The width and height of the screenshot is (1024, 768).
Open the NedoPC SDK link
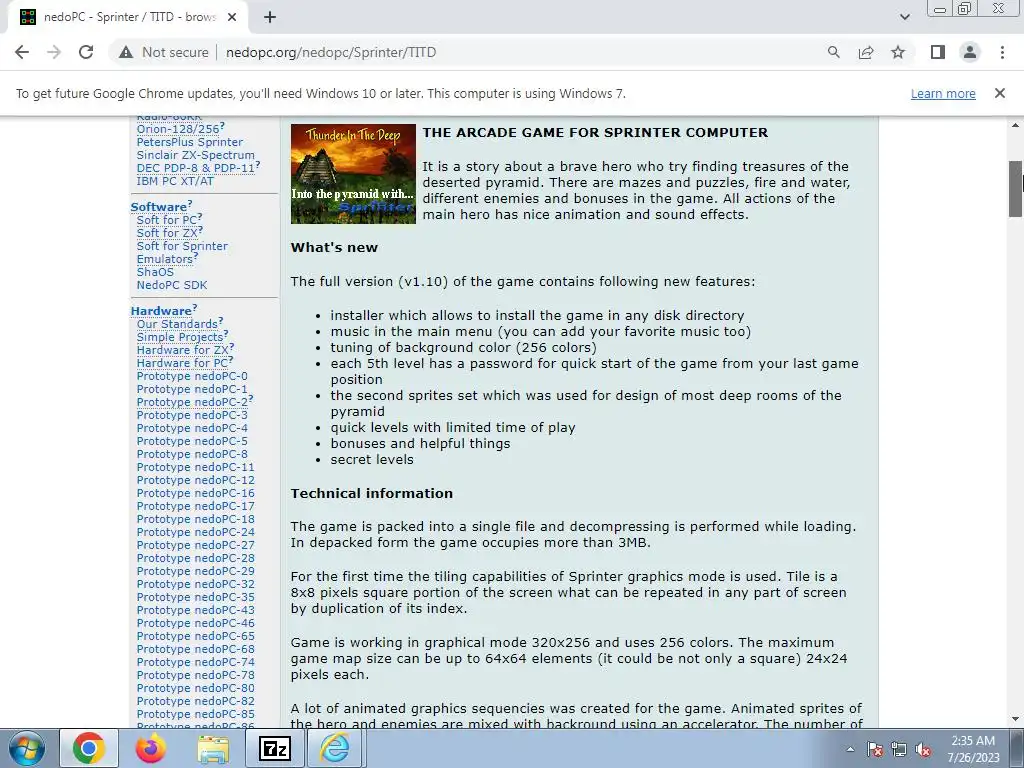pos(172,285)
